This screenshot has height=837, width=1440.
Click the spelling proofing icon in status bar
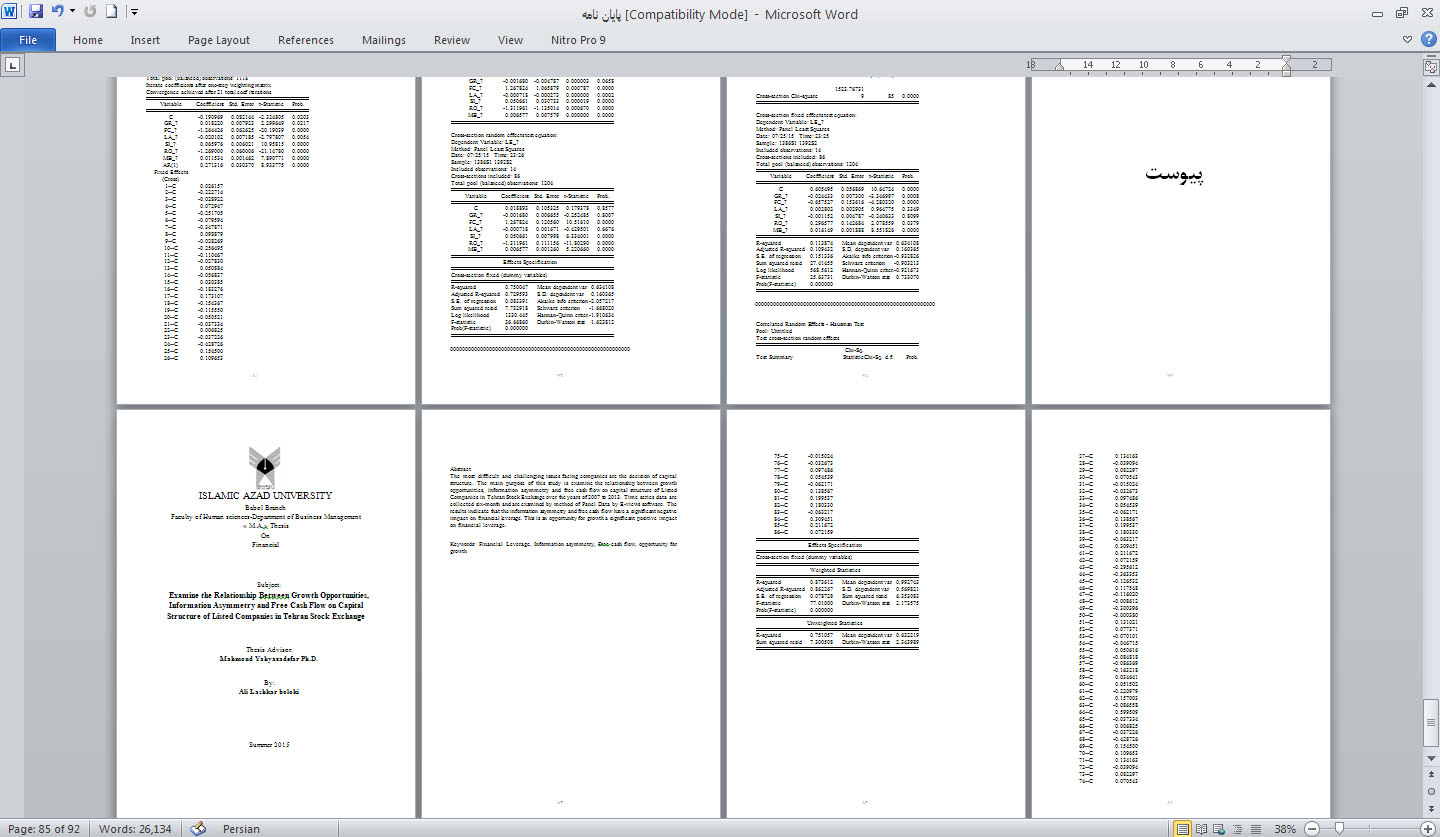pos(198,829)
